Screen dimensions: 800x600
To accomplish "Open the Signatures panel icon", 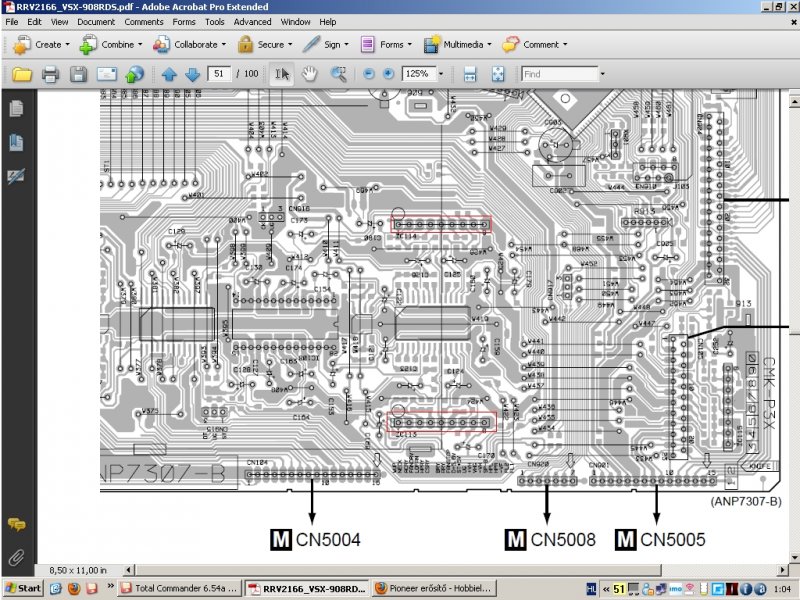I will 16,176.
